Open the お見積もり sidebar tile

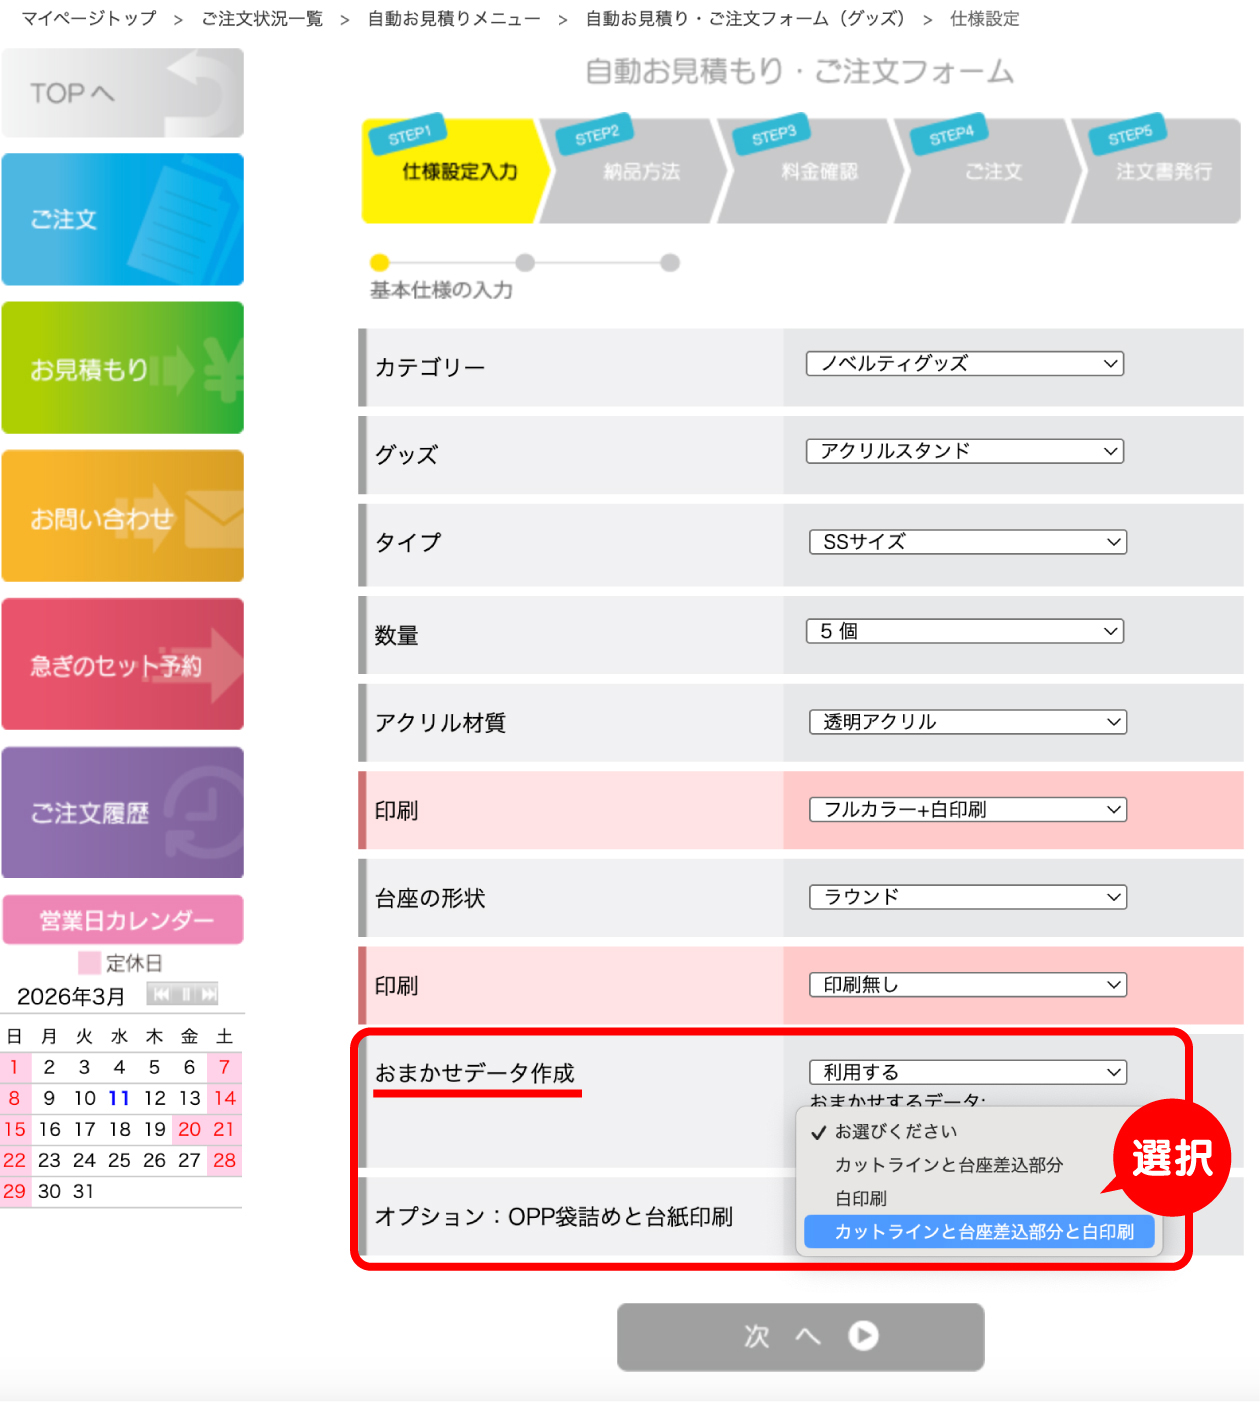(122, 368)
